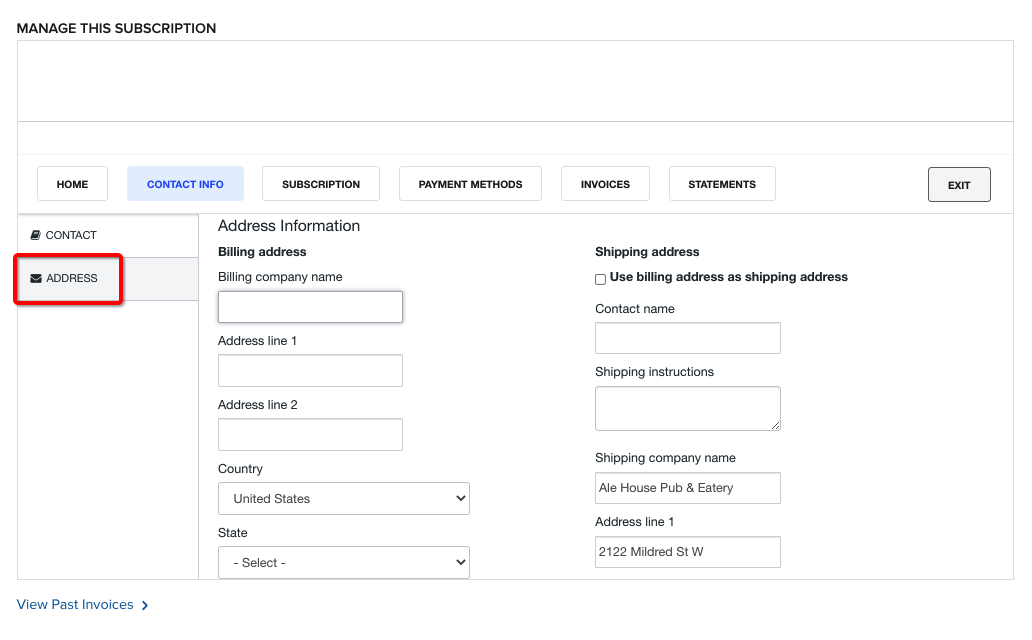Click the book icon beside CONTACT
The width and height of the screenshot is (1032, 640).
[x=36, y=235]
